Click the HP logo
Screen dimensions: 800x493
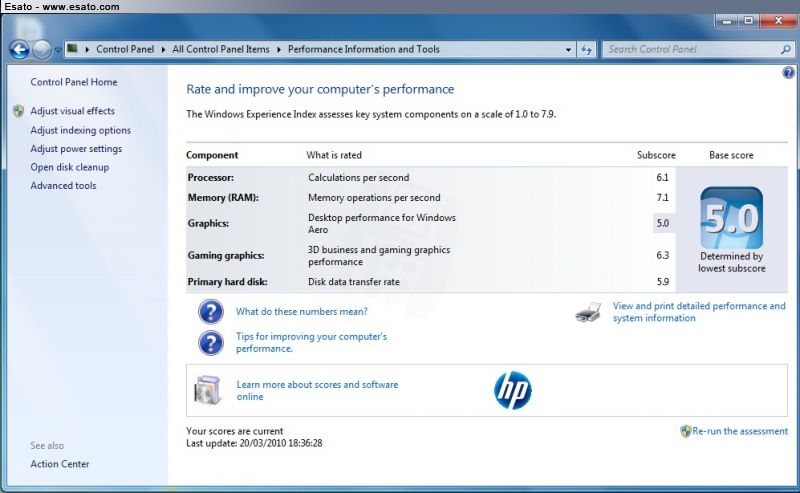point(513,390)
